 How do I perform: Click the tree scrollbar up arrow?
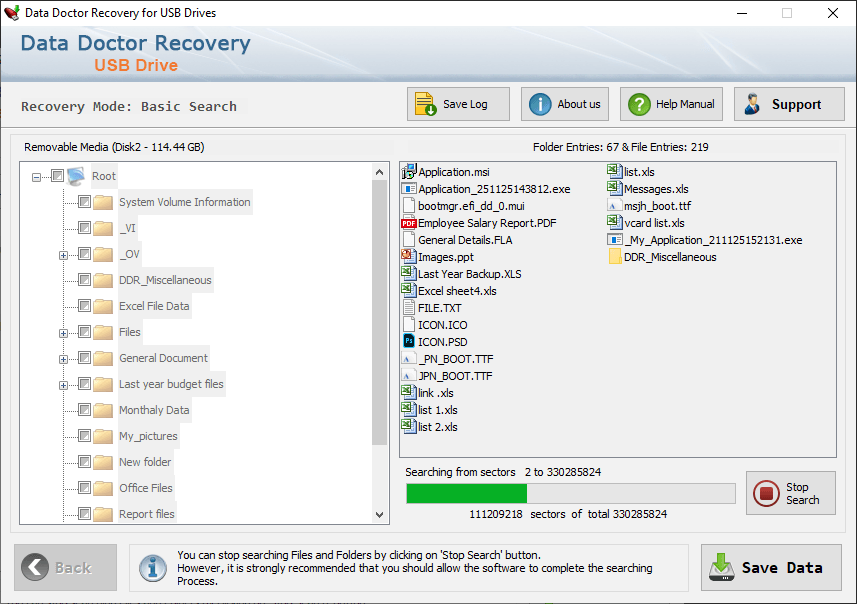tap(379, 172)
